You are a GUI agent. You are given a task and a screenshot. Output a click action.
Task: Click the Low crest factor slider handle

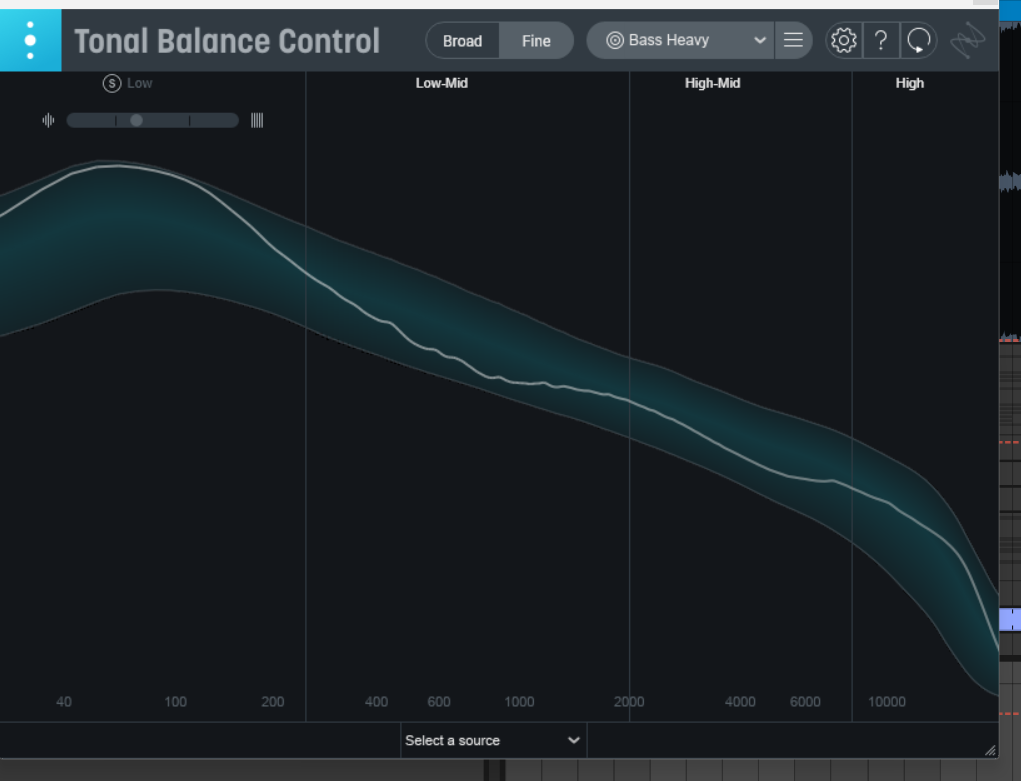tap(136, 121)
